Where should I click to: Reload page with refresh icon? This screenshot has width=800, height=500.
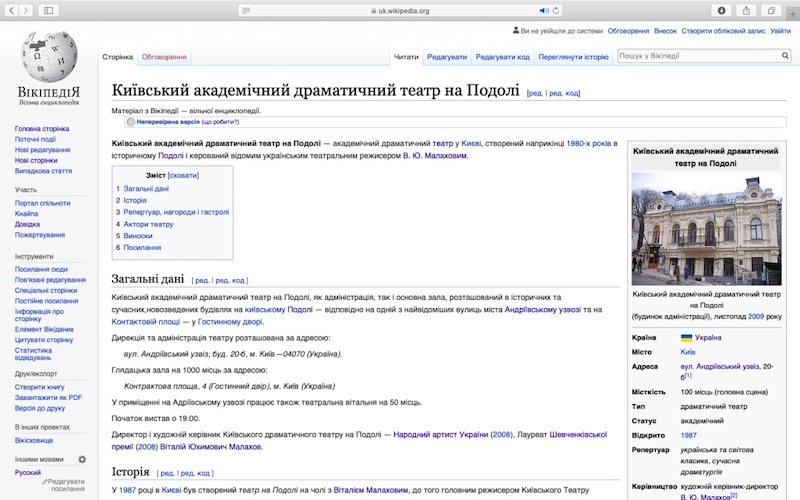[556, 11]
